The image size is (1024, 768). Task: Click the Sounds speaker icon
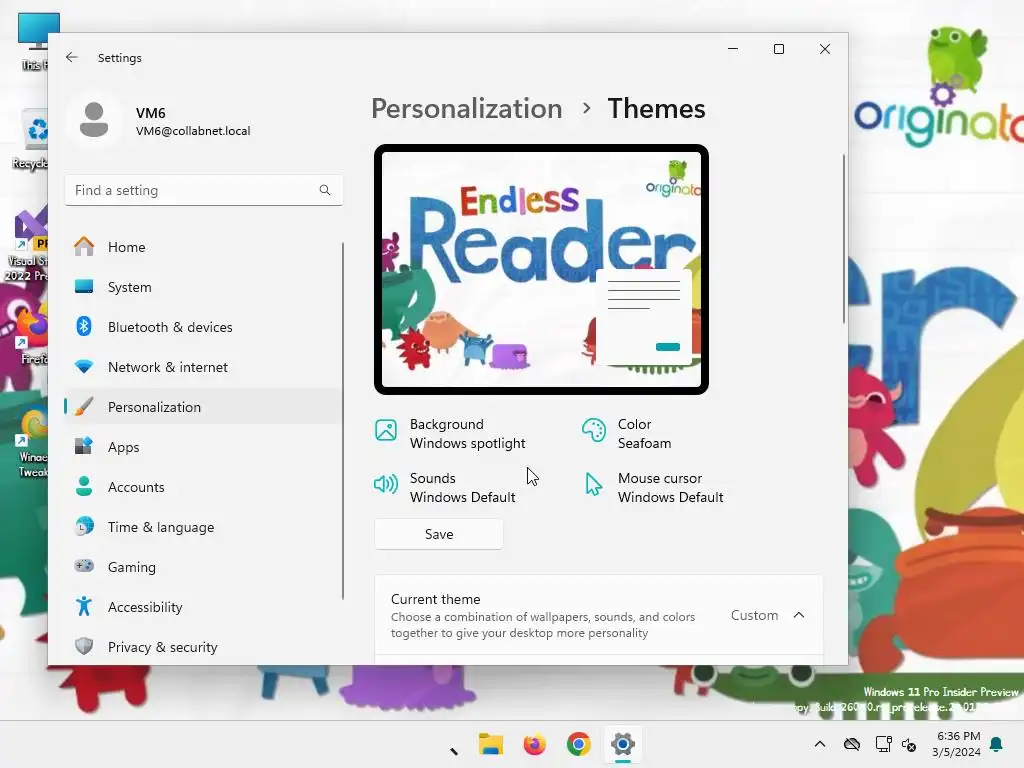[x=386, y=484]
